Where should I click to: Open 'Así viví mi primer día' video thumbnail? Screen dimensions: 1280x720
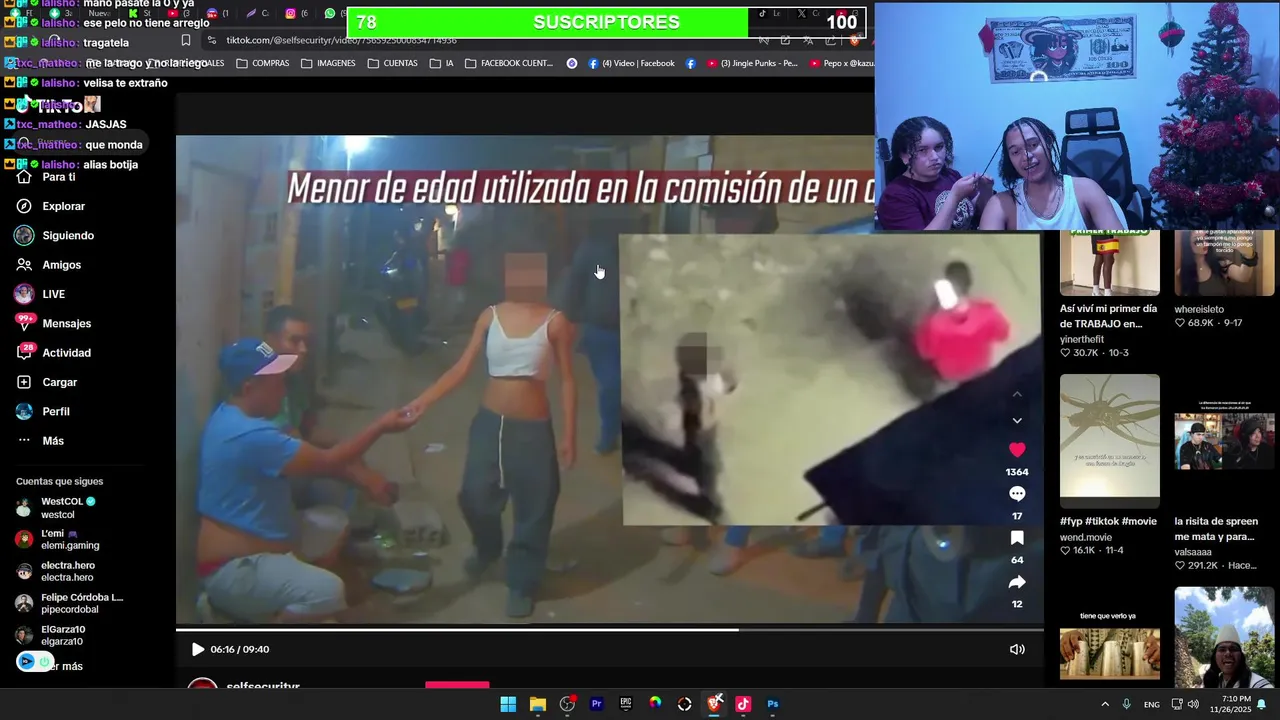tap(1110, 263)
